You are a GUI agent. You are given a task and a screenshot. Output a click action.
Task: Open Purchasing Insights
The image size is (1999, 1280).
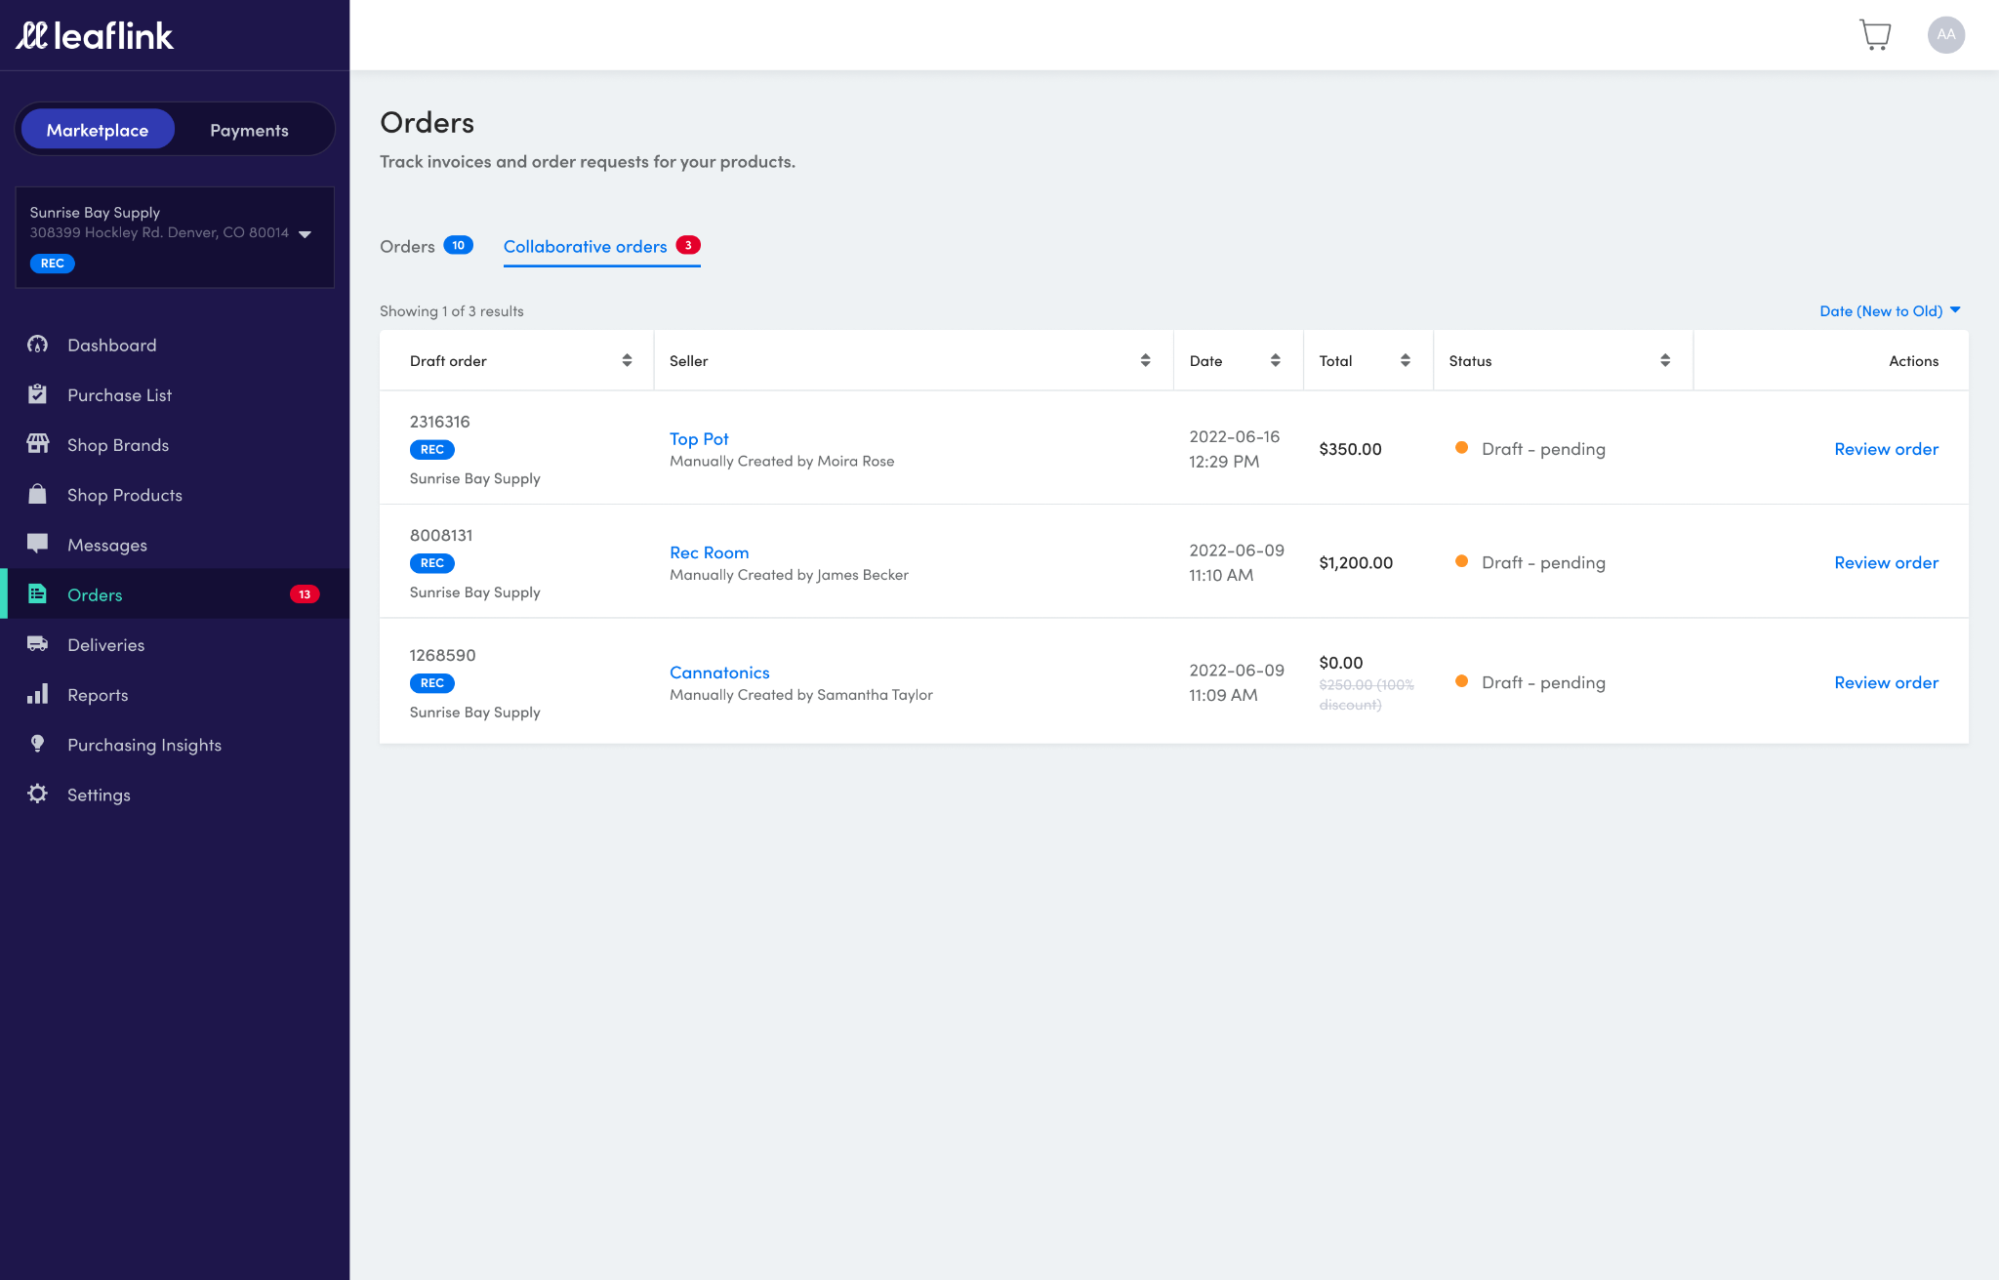point(144,745)
